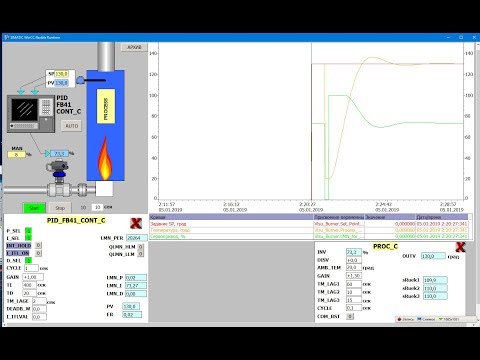Click the INV value field in PROC_C
The height and width of the screenshot is (360, 480).
tap(354, 252)
